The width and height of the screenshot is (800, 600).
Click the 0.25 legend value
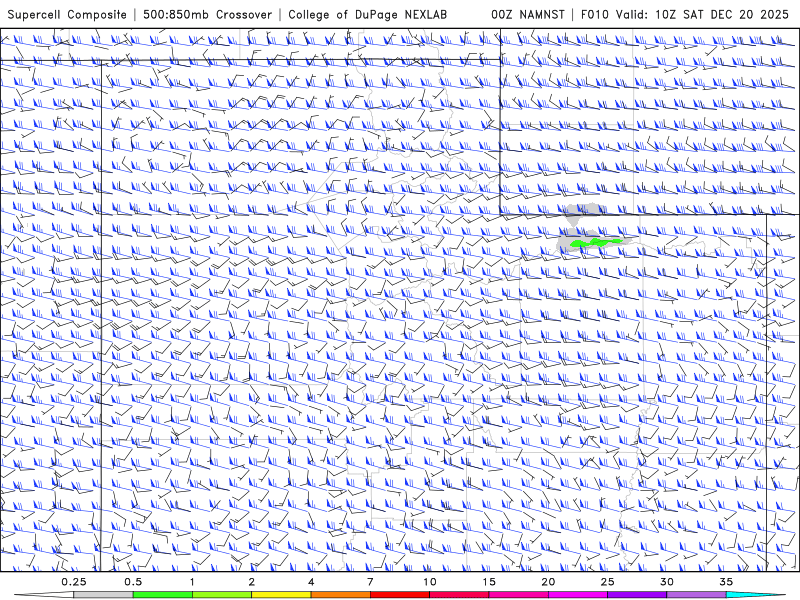tap(74, 582)
